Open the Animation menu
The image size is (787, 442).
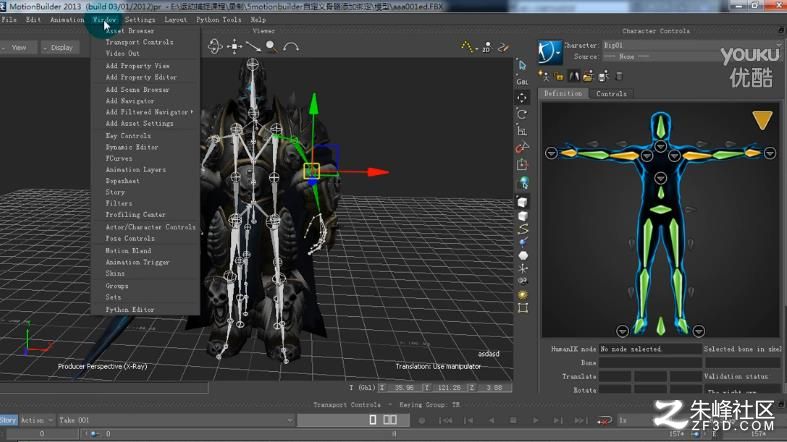pyautogui.click(x=67, y=20)
